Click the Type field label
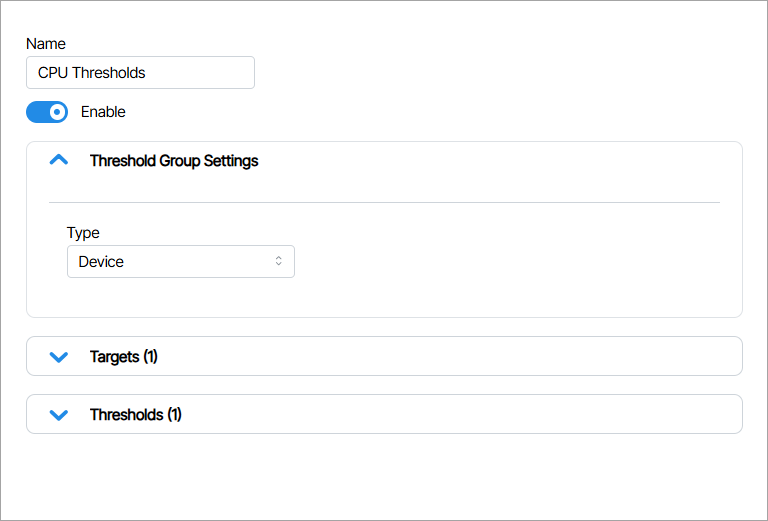This screenshot has width=768, height=521. (x=83, y=233)
